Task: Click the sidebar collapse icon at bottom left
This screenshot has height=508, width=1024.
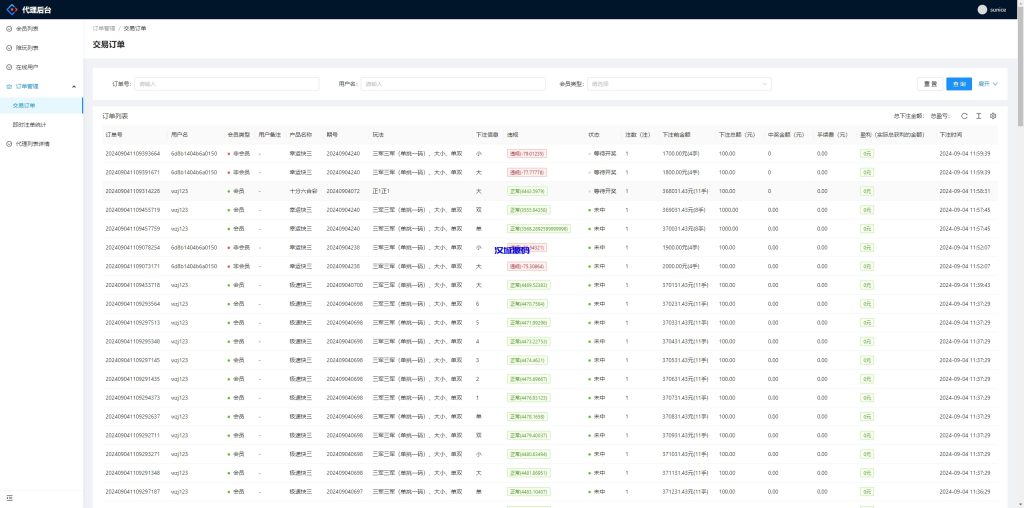Action: pos(10,497)
